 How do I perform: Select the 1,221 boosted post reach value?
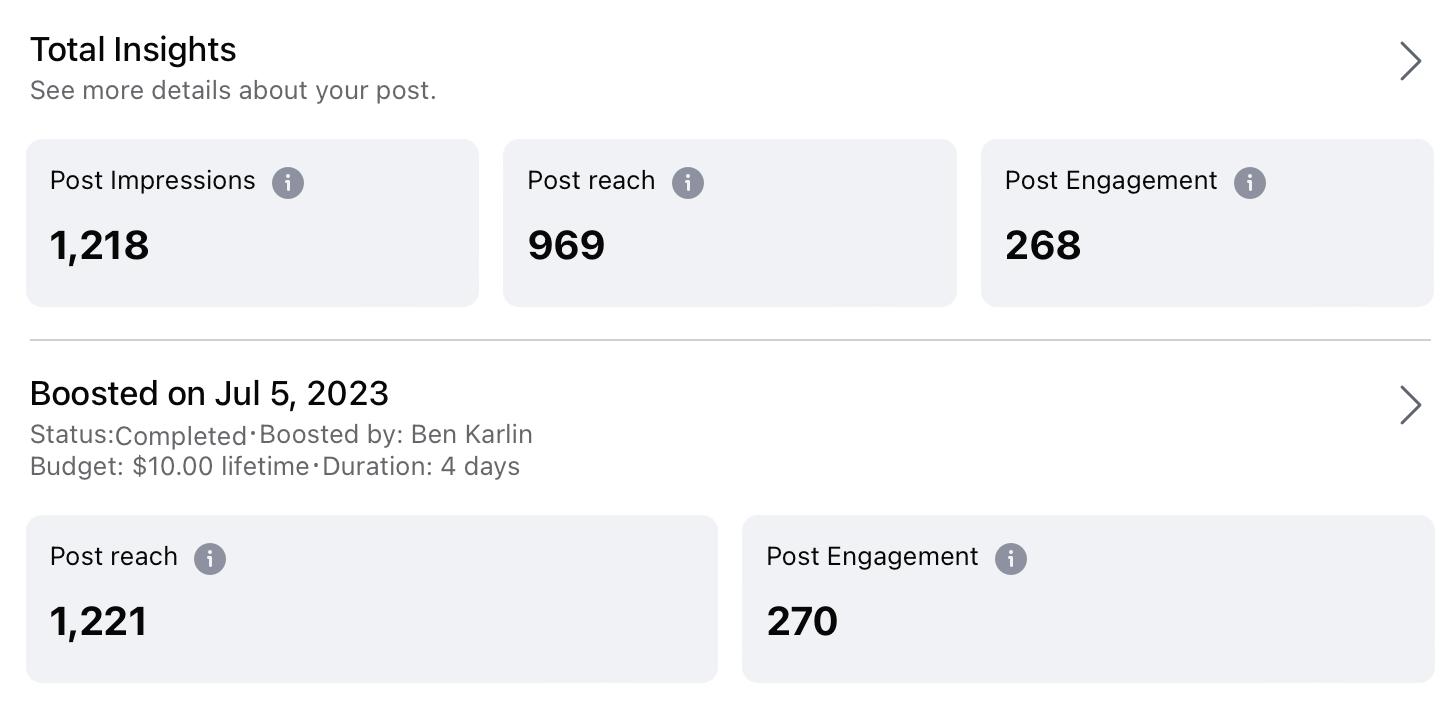tap(99, 622)
